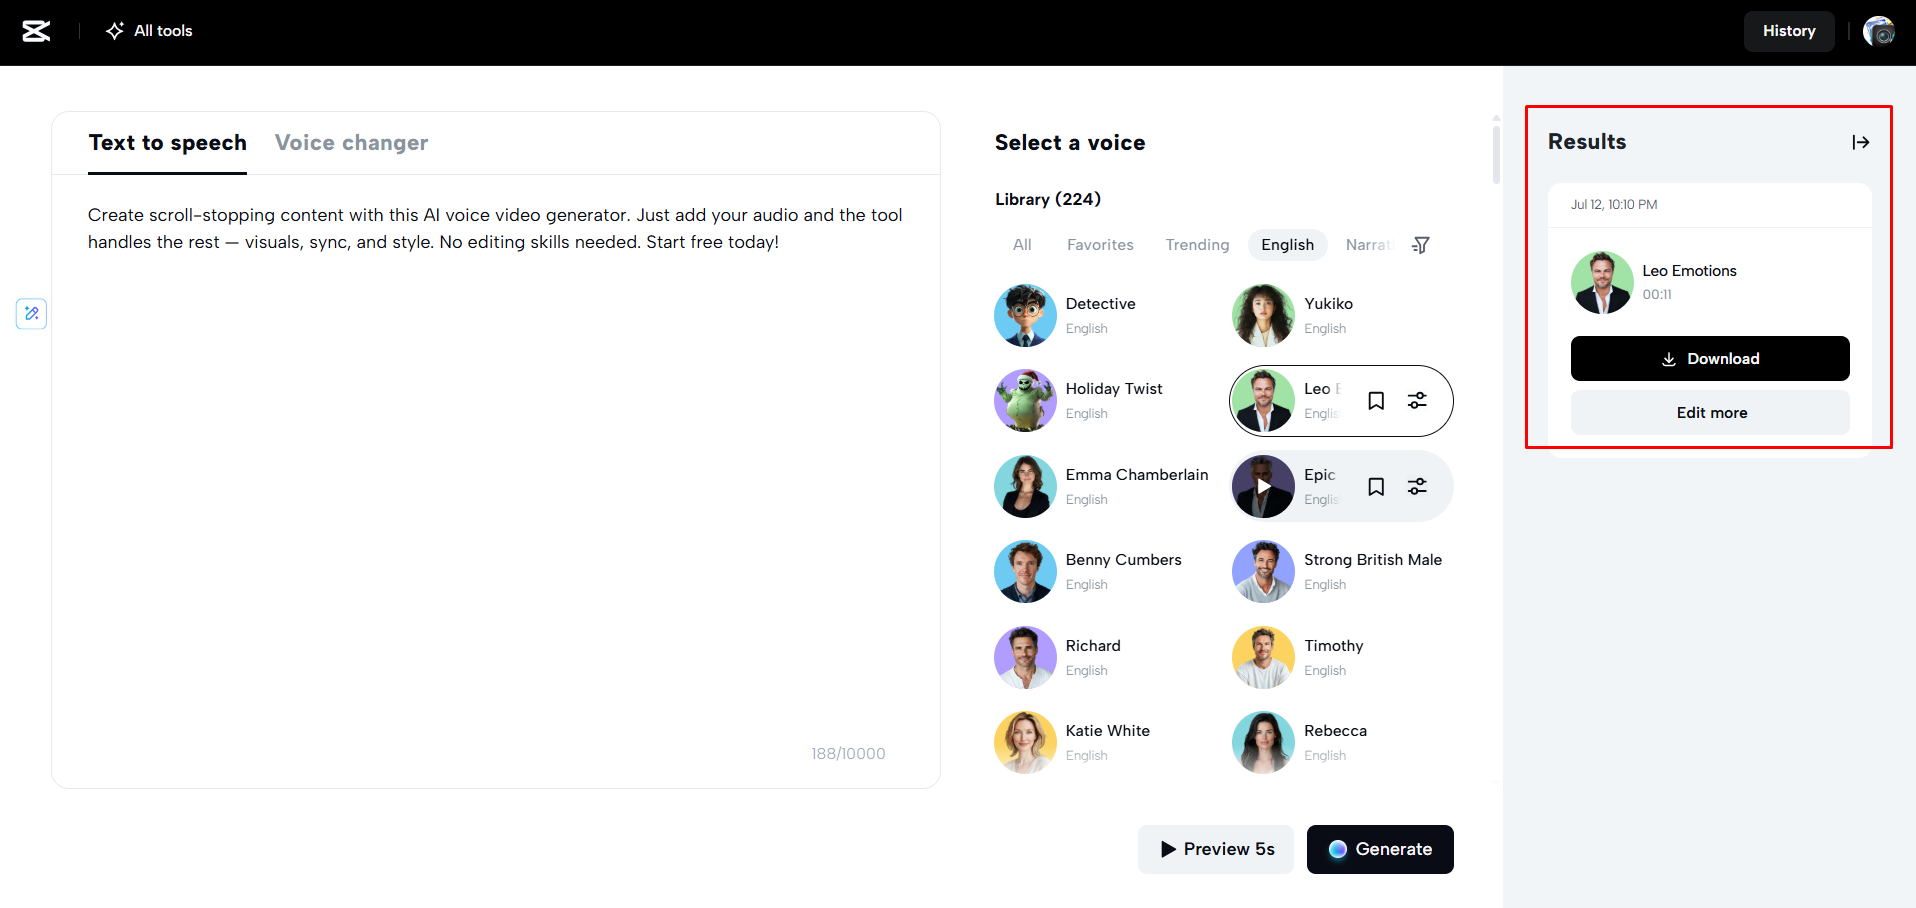This screenshot has width=1916, height=908.
Task: Click the Edit more button
Action: (1710, 413)
